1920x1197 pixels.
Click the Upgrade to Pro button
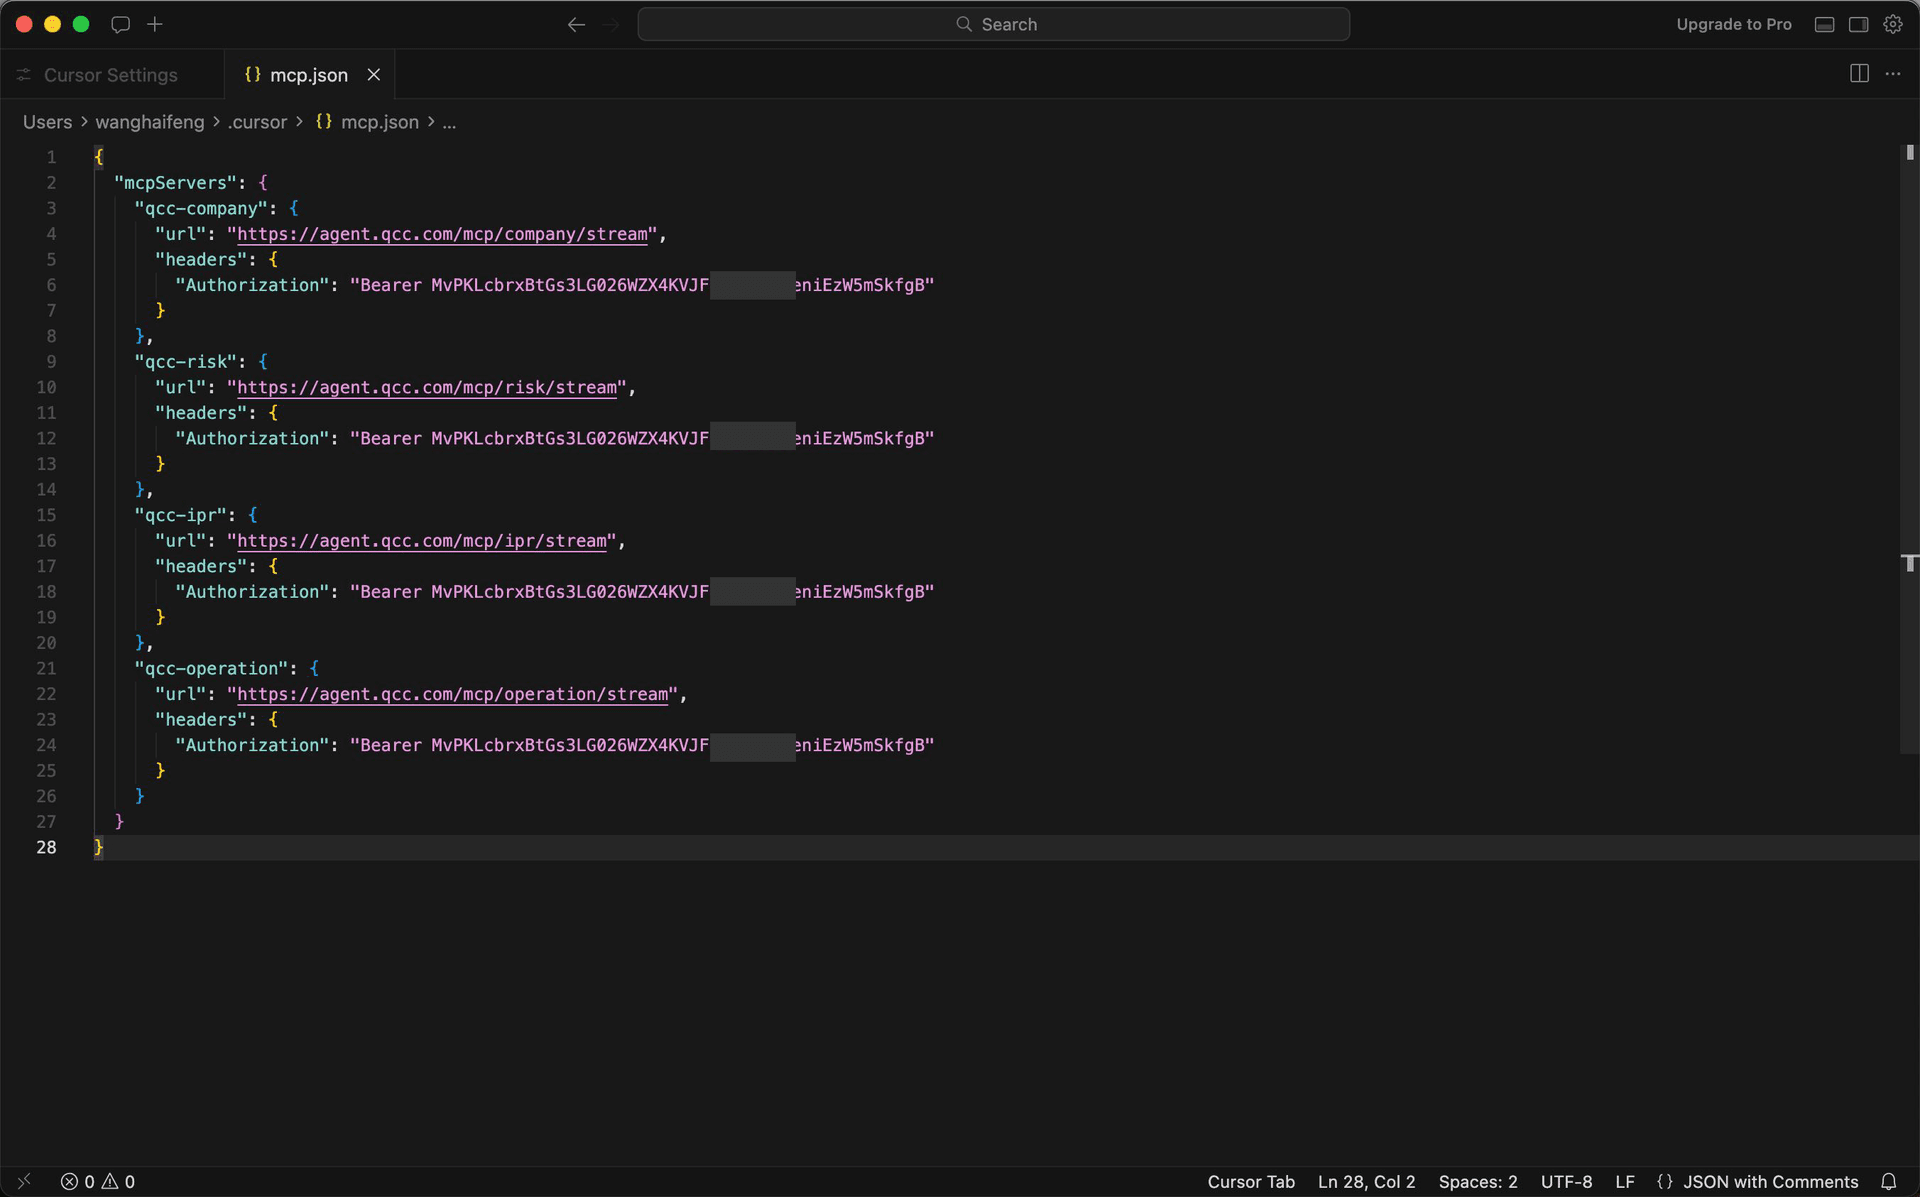[1733, 24]
